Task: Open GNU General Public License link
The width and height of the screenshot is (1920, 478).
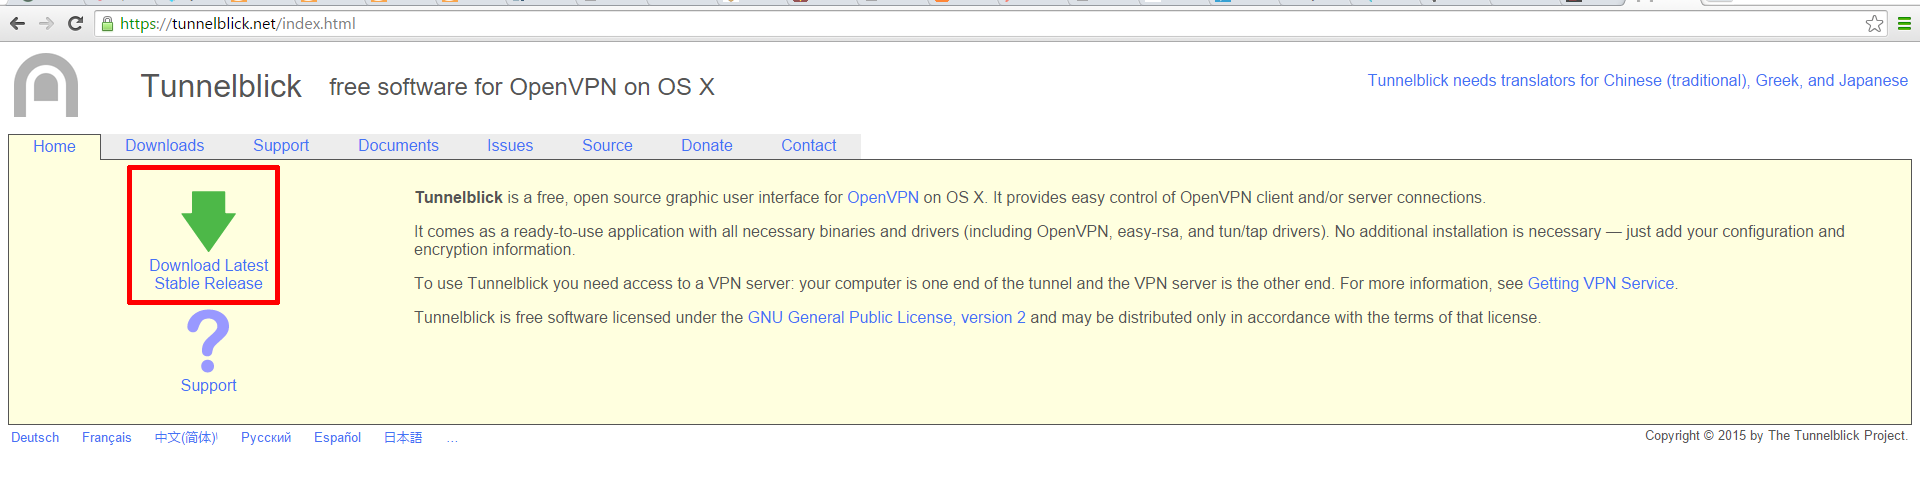Action: 887,317
